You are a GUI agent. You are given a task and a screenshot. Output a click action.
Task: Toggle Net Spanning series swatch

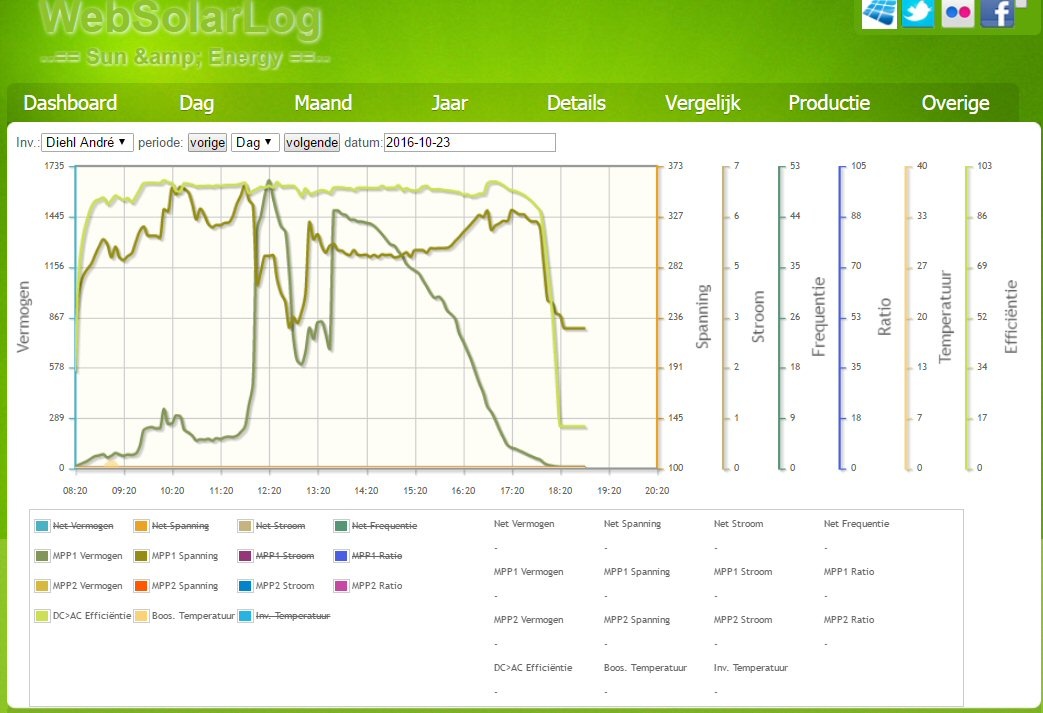141,526
